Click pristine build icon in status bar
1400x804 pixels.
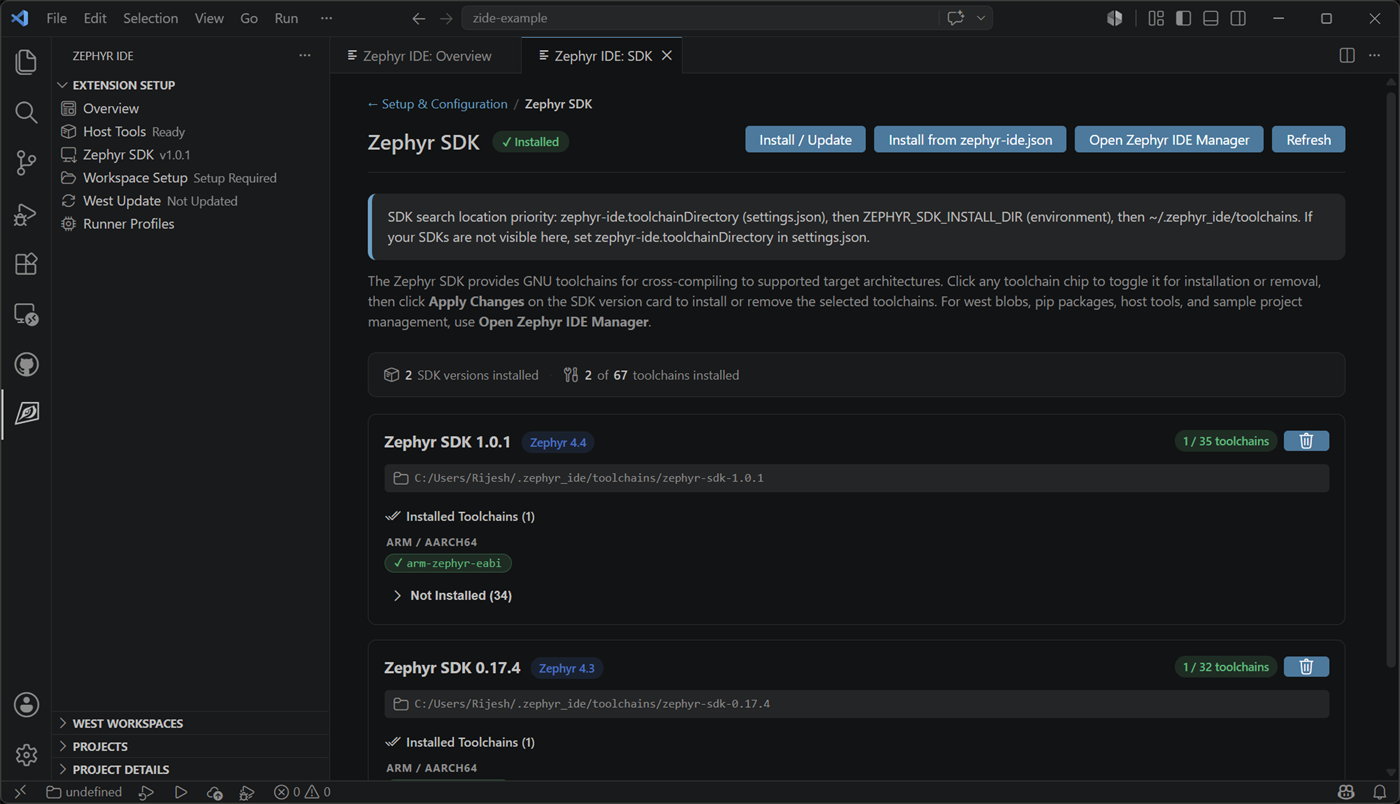(x=146, y=792)
